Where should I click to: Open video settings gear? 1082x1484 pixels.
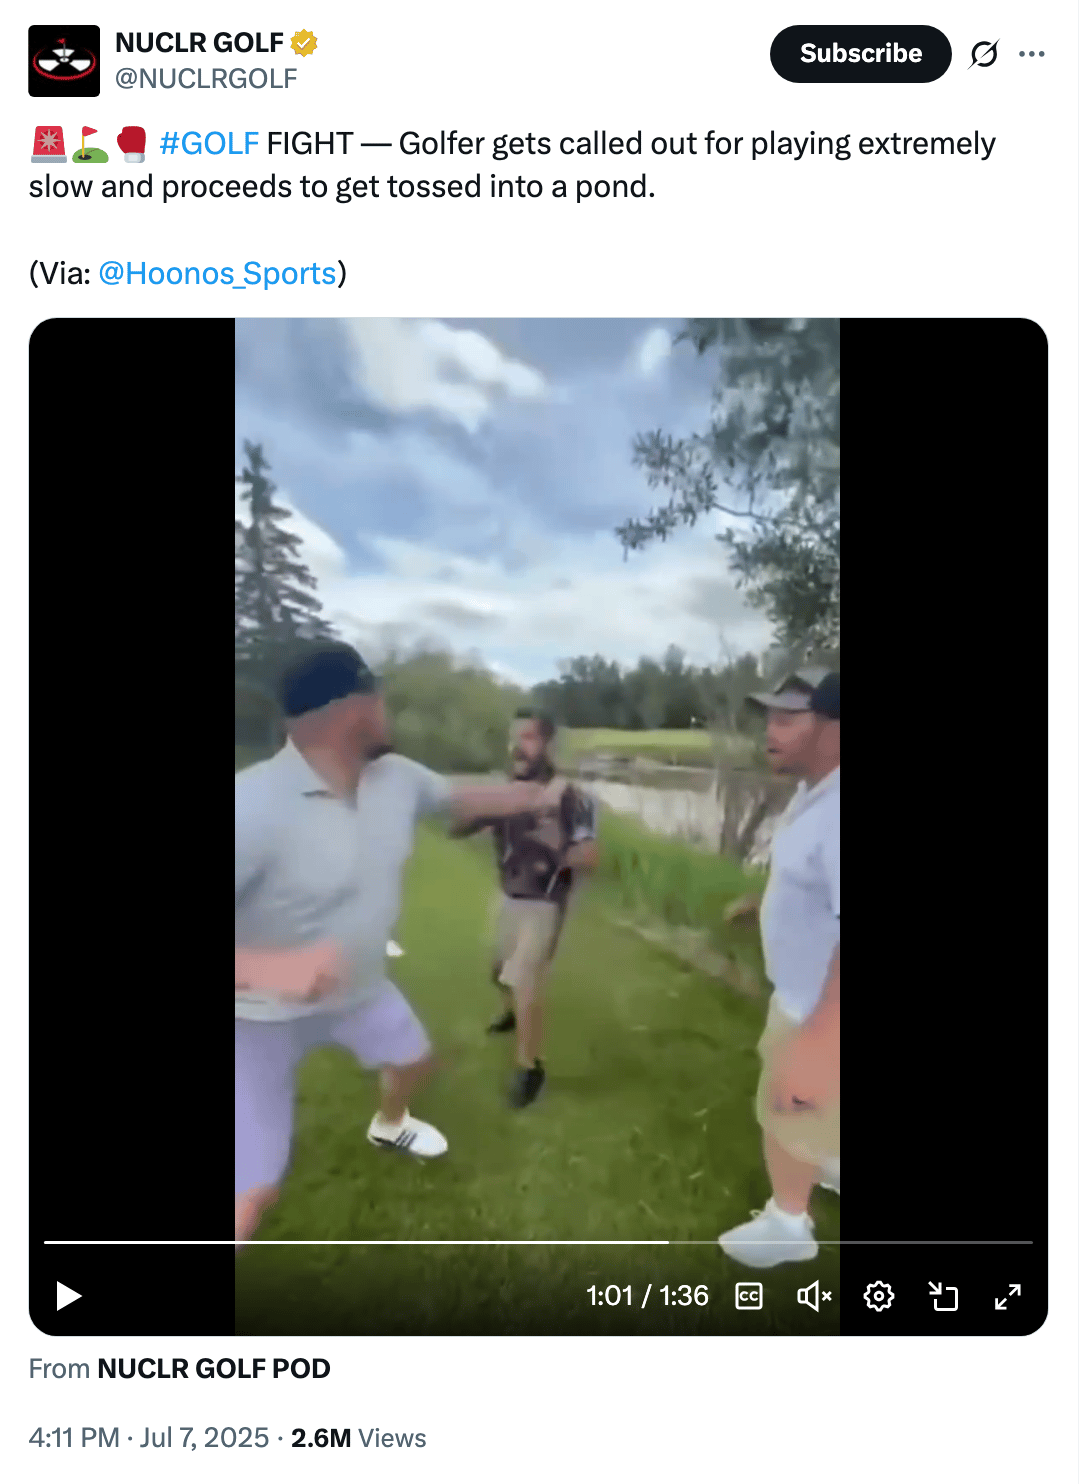pos(879,1296)
